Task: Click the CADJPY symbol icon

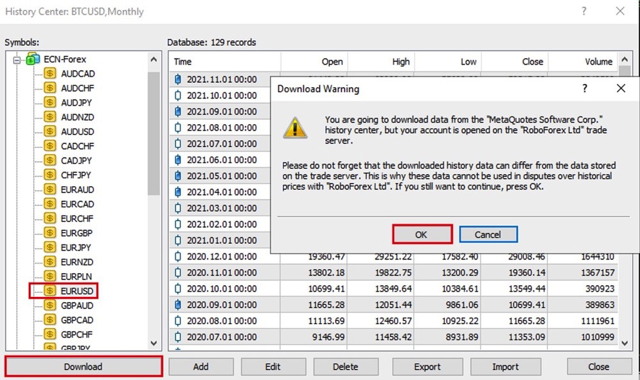Action: [50, 160]
